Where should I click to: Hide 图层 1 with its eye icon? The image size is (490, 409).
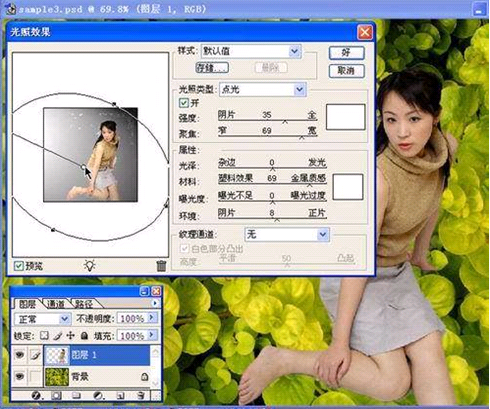tap(20, 355)
